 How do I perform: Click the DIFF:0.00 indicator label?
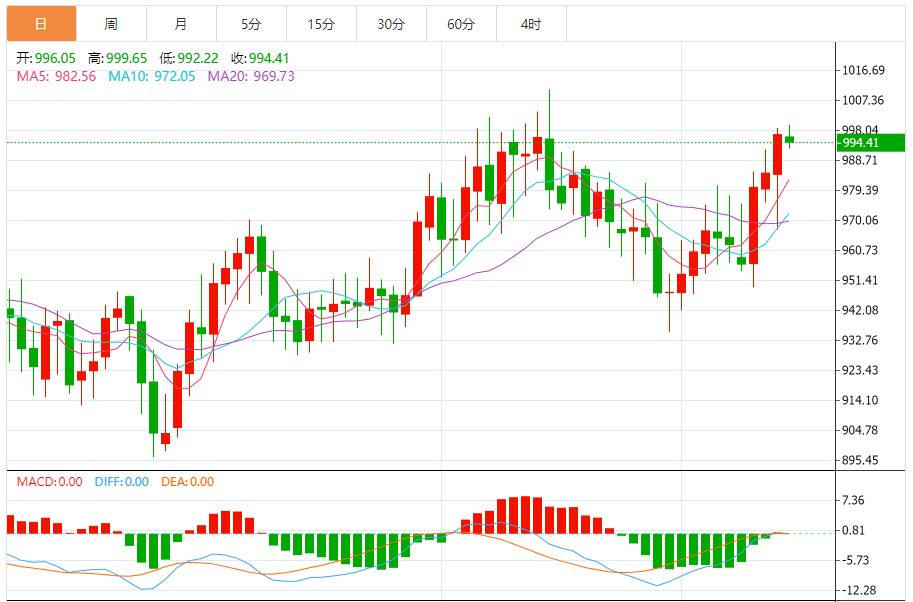pyautogui.click(x=122, y=482)
